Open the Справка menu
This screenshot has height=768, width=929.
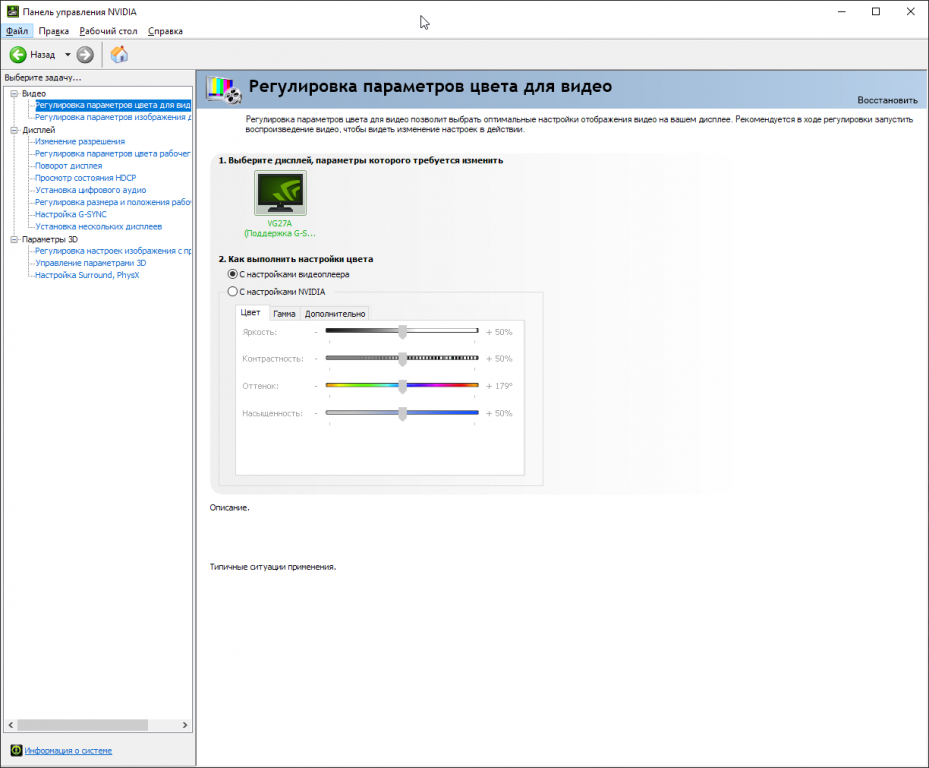coord(165,31)
